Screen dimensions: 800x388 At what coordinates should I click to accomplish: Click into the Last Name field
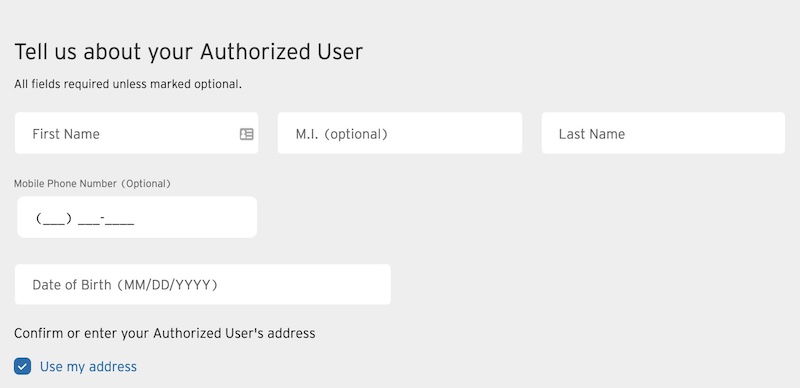point(663,133)
